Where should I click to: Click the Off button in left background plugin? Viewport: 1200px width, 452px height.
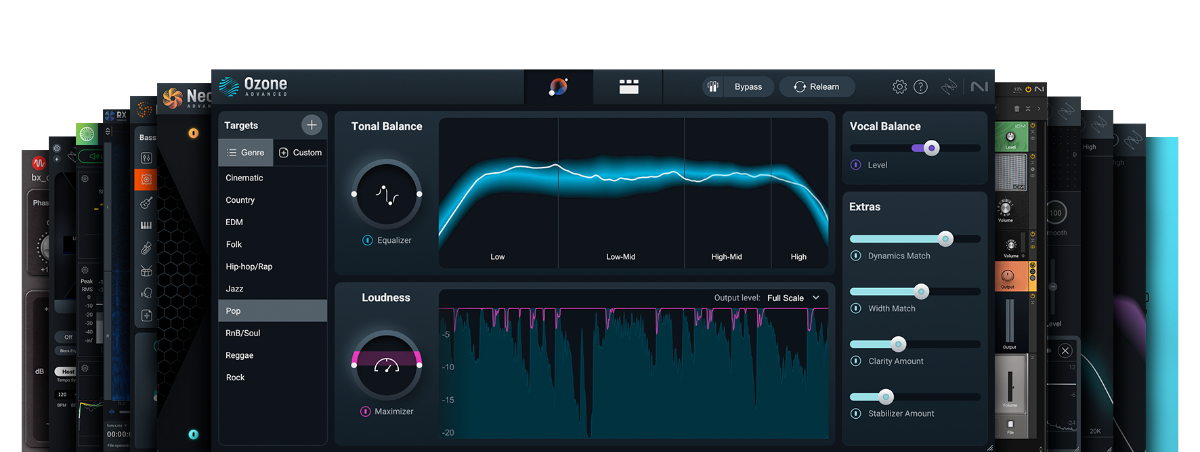click(68, 337)
